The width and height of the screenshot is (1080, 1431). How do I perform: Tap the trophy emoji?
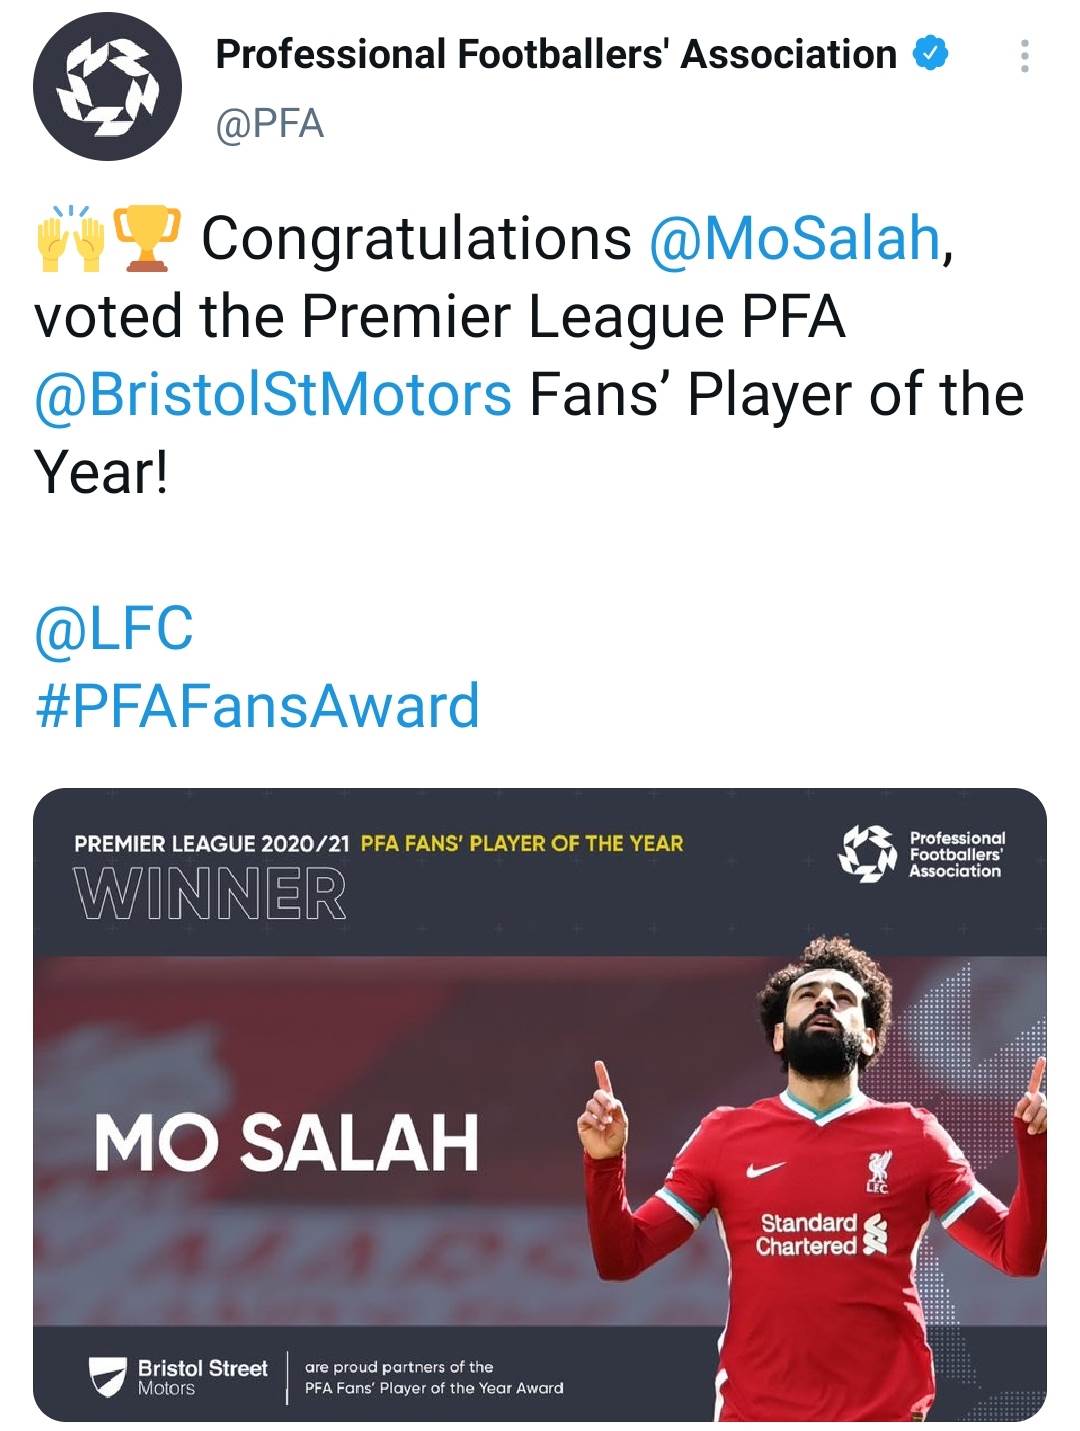click(x=146, y=238)
